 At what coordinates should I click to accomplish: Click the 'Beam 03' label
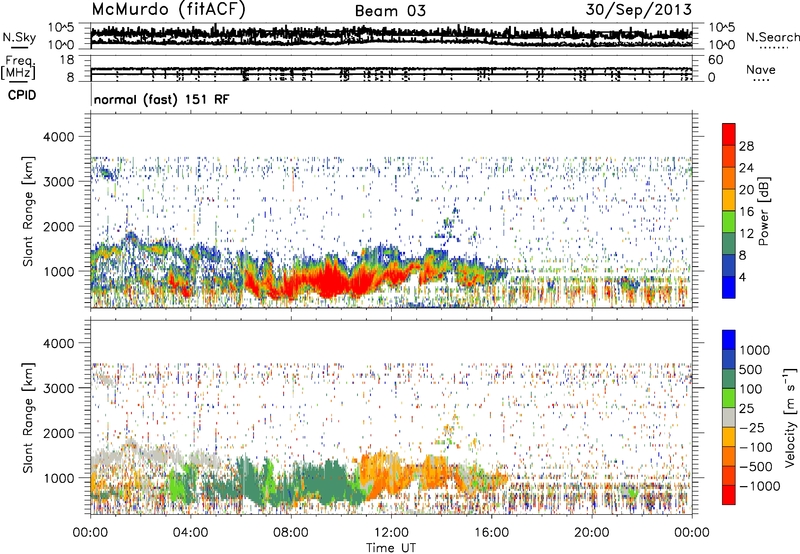[390, 11]
